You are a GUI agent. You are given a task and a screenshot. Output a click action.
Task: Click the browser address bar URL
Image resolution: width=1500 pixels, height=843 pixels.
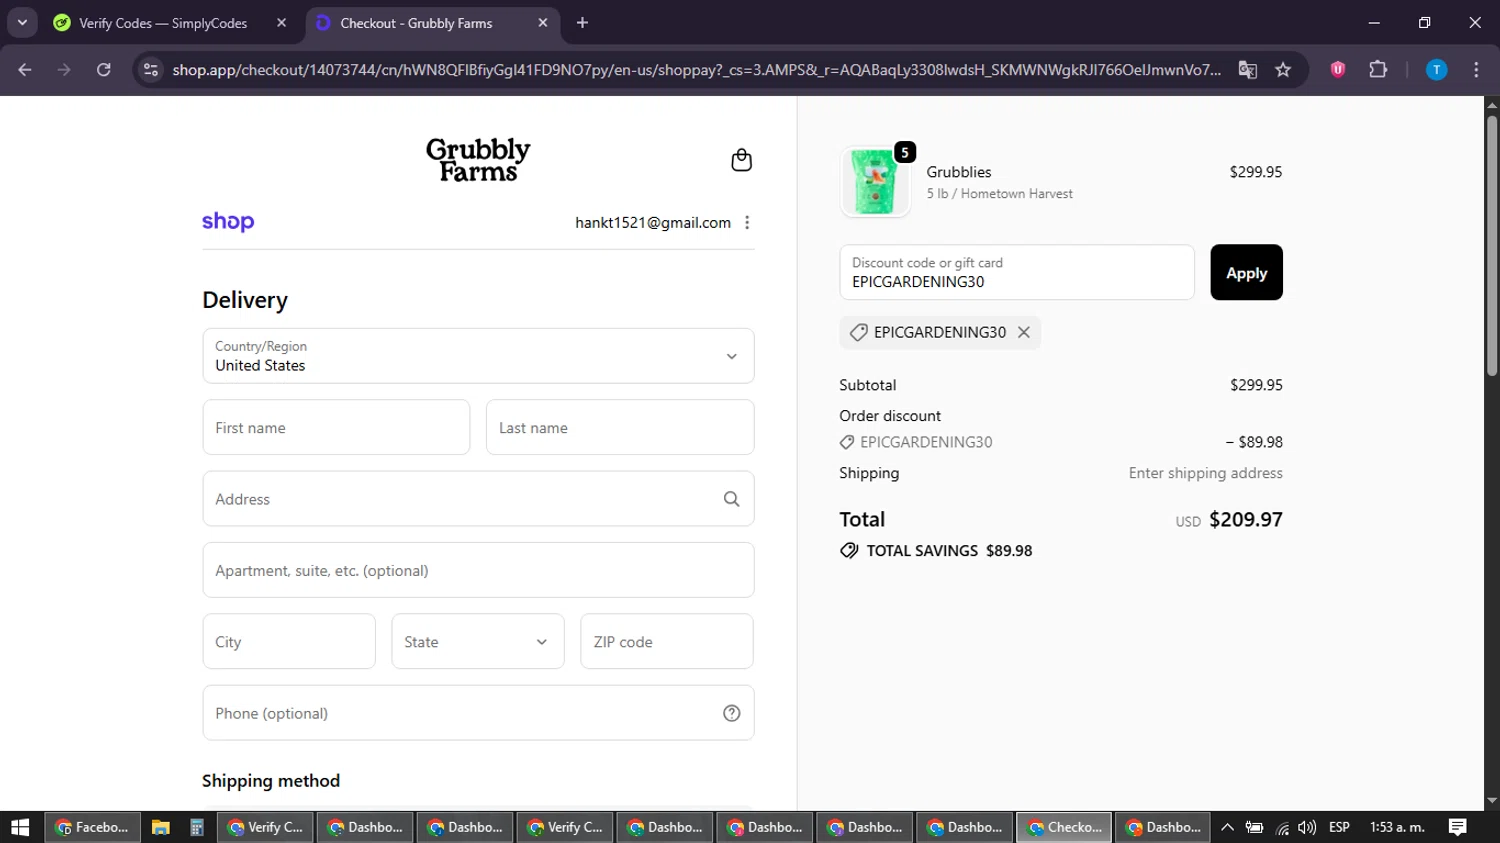click(696, 69)
